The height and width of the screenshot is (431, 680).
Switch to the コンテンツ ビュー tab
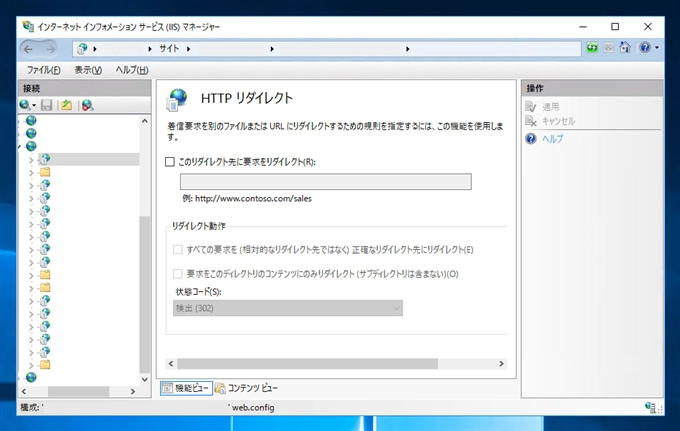coord(247,388)
